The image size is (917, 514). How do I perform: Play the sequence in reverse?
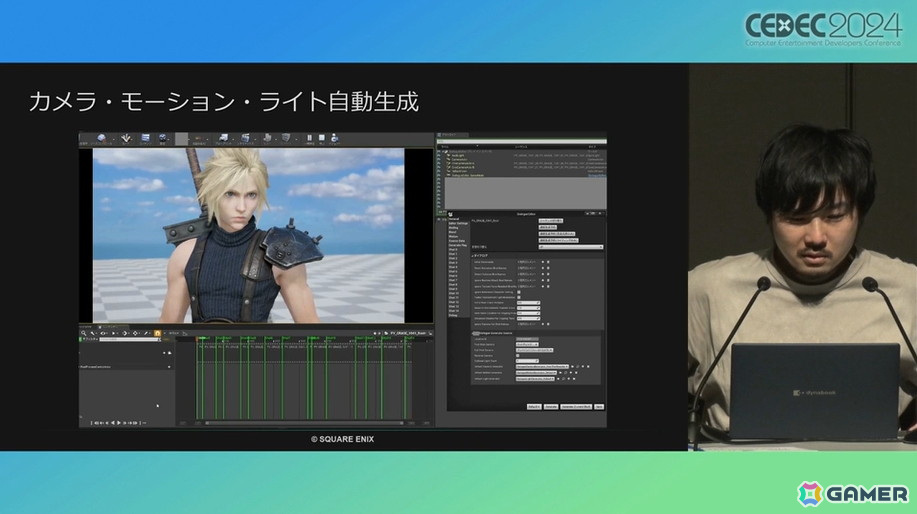(113, 423)
